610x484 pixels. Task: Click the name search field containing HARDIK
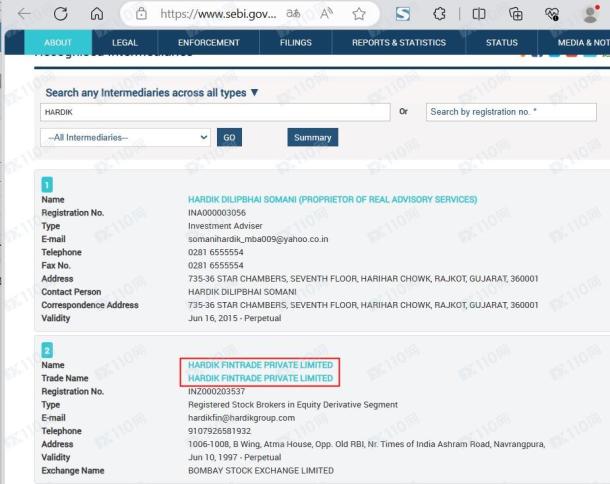[215, 112]
